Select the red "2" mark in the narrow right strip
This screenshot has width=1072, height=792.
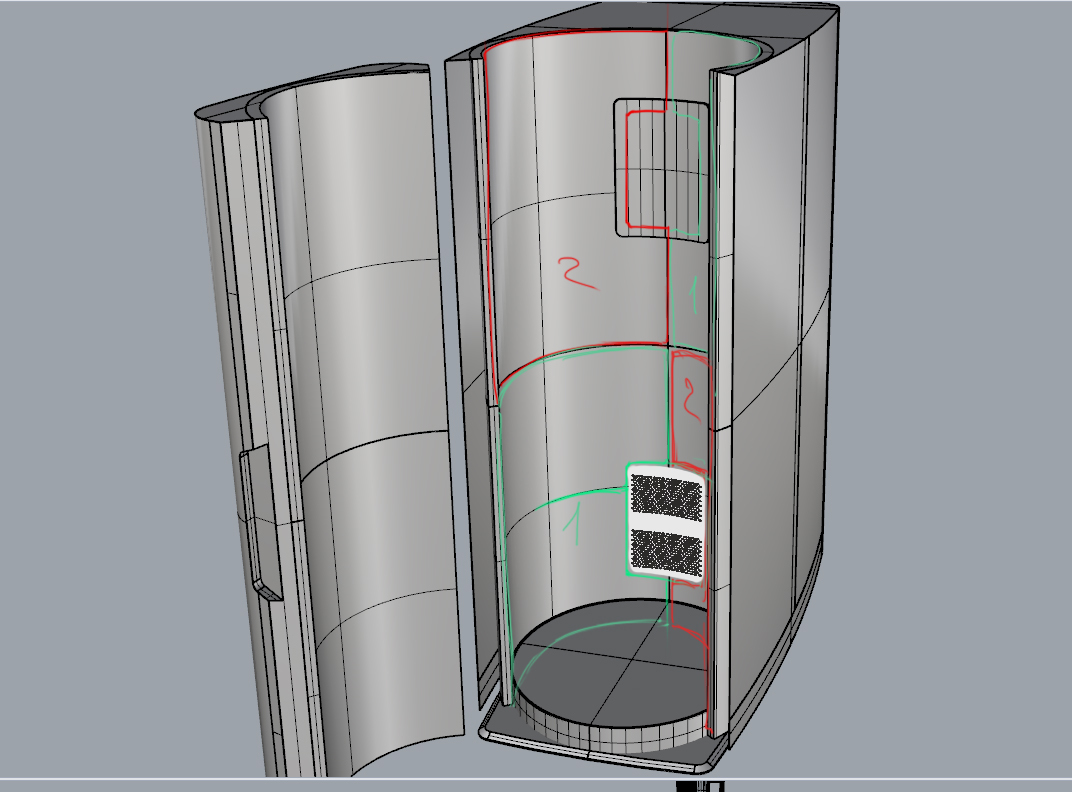tap(688, 400)
